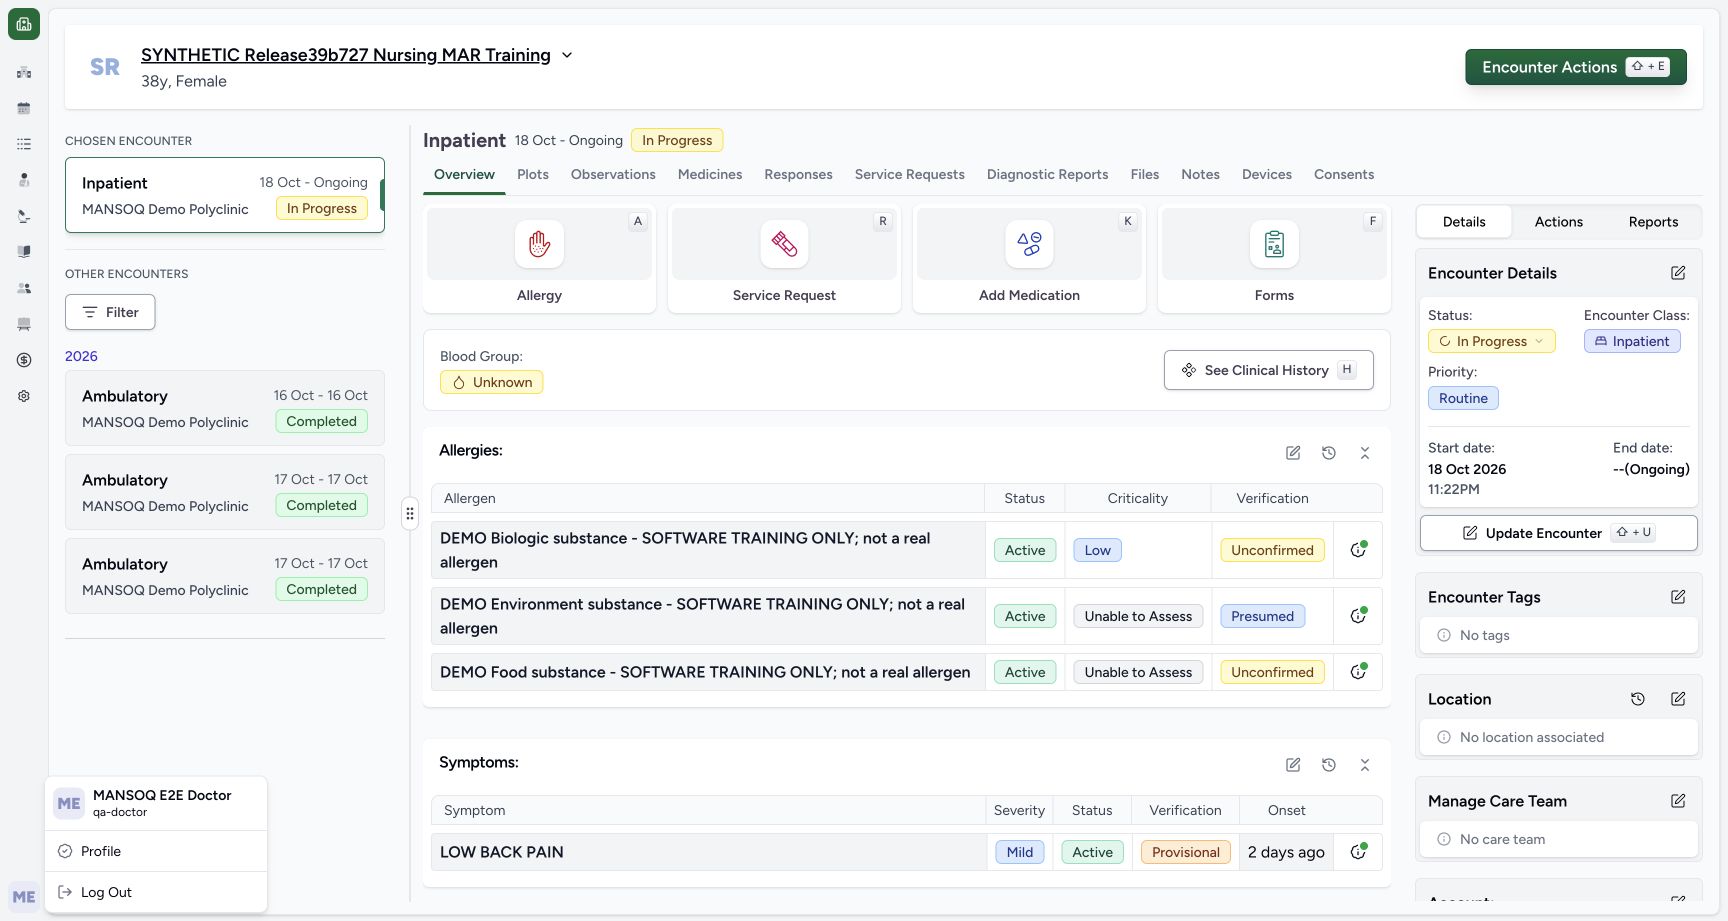View Symptoms history clock icon

click(1329, 765)
